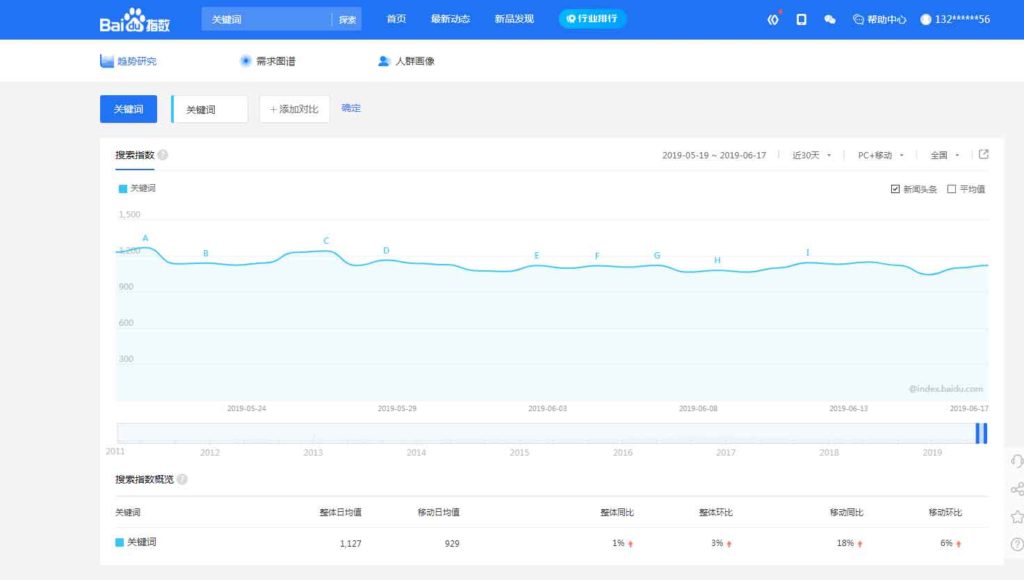1024x580 pixels.
Task: Click the export chart icon
Action: [x=984, y=155]
